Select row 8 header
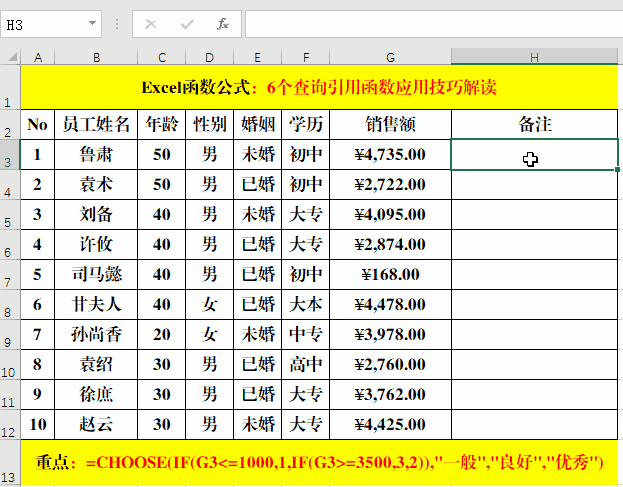 pos(10,305)
